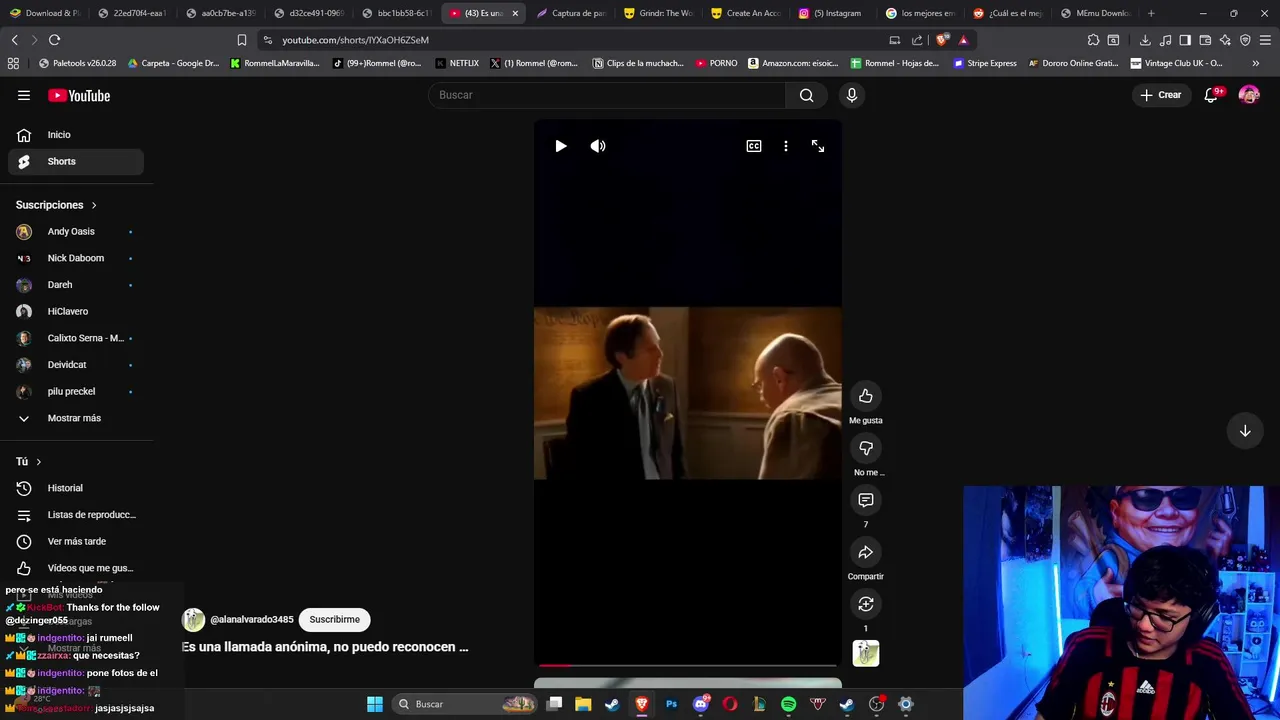Select Shorts in the sidebar

coord(75,161)
